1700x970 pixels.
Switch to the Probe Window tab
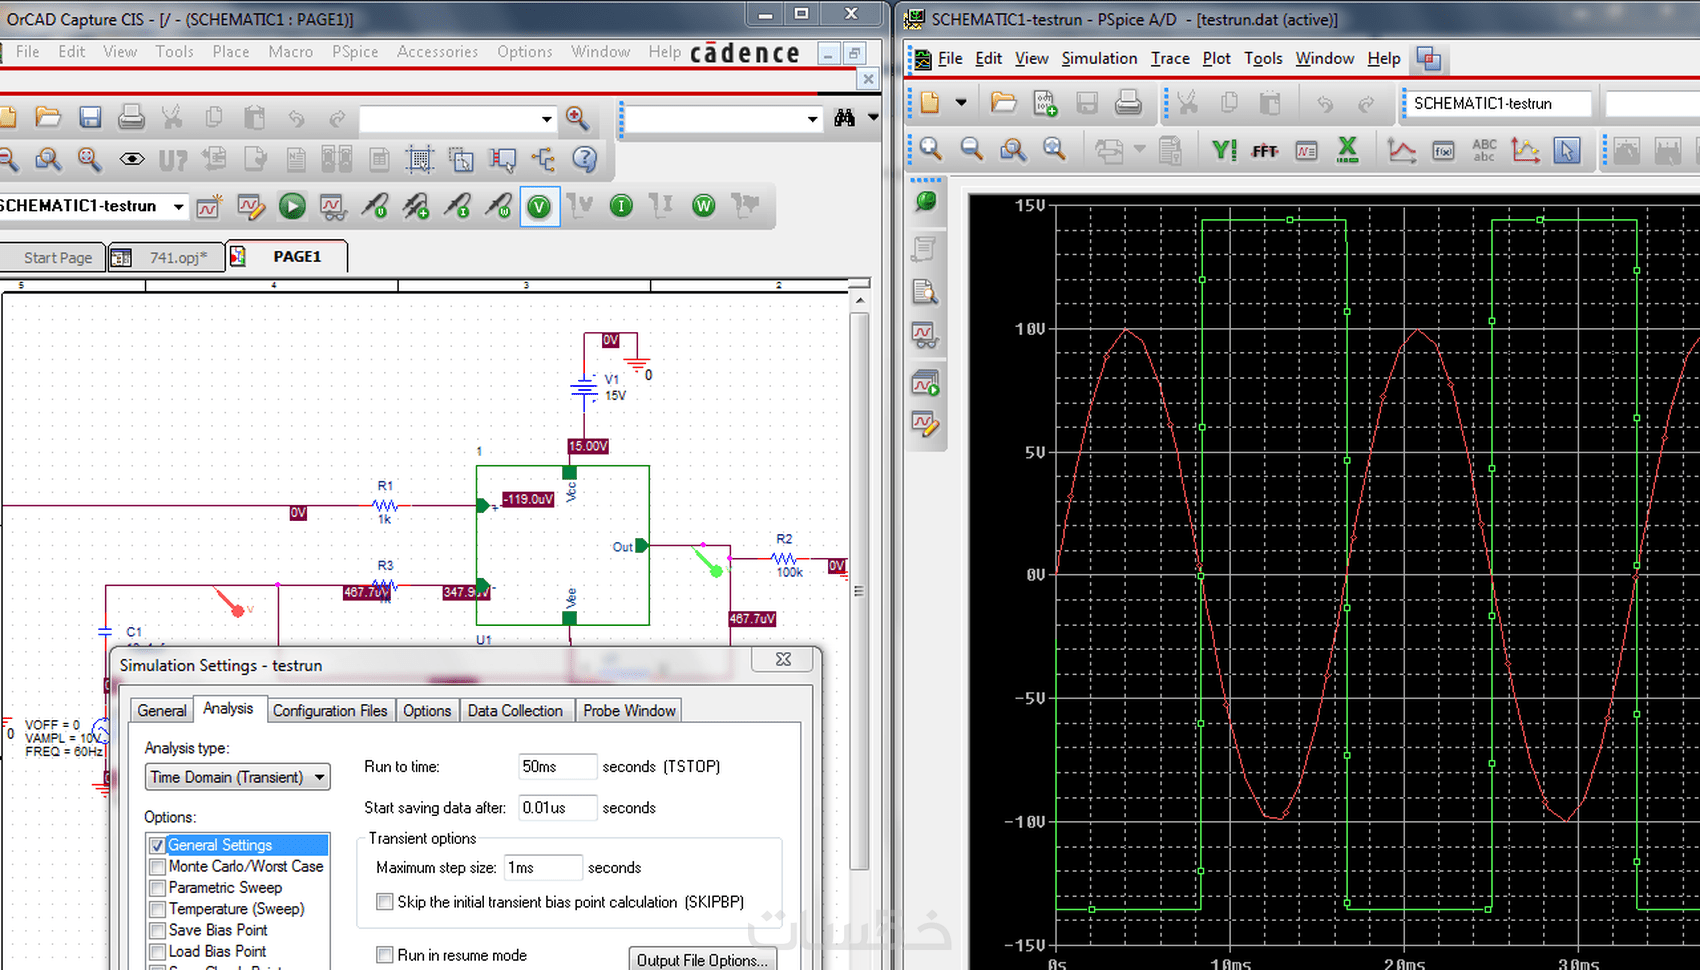point(629,710)
